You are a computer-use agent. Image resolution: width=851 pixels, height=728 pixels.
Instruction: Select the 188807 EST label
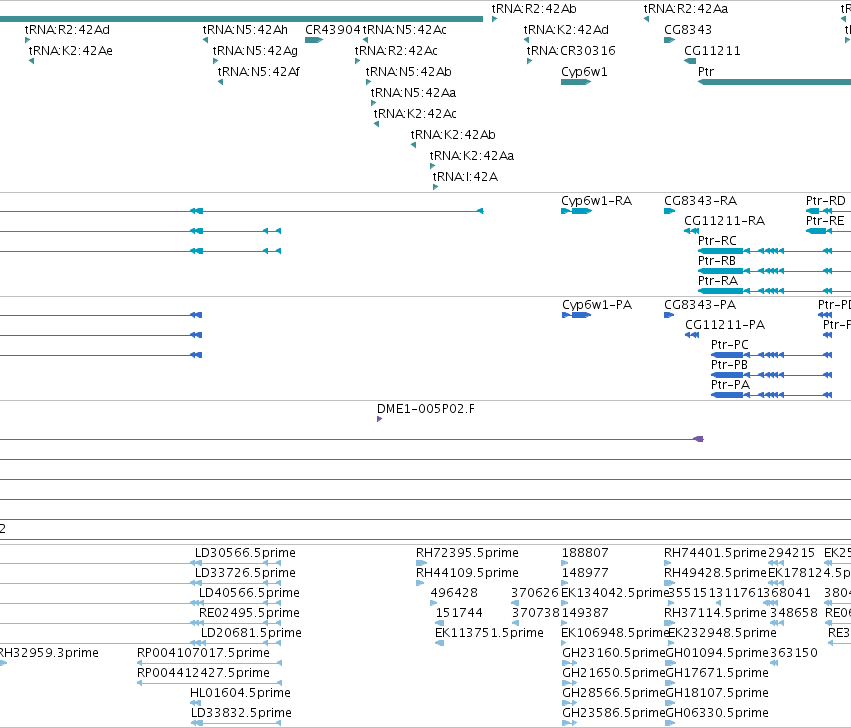click(585, 553)
